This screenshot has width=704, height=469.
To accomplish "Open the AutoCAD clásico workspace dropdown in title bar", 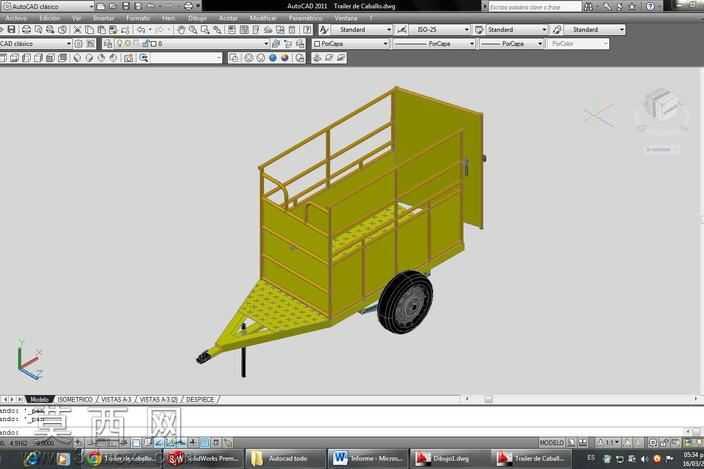I will (48, 6).
